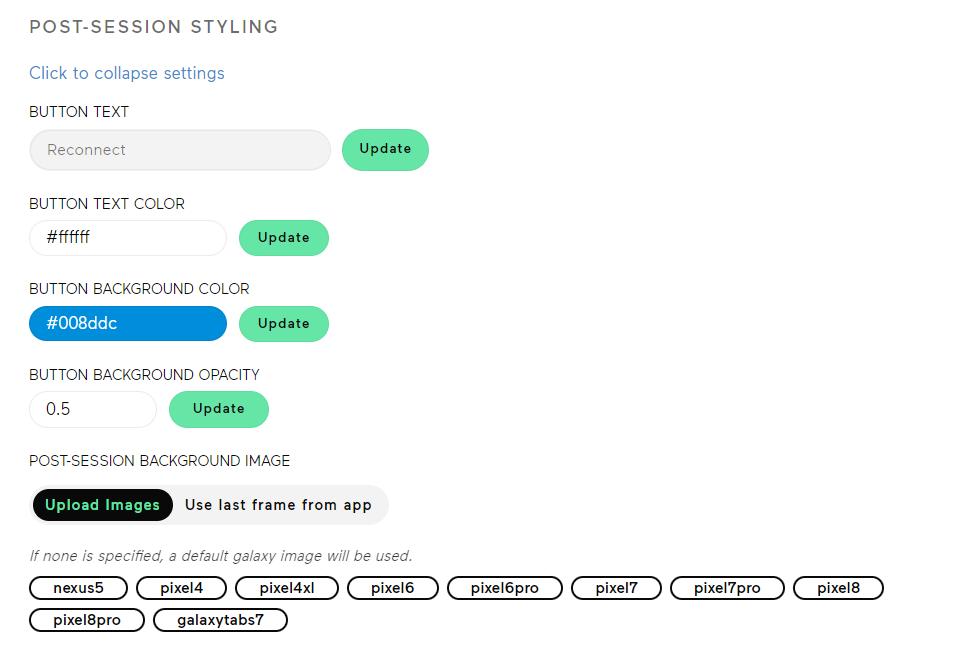The image size is (953, 647).
Task: Click the pixel8pro device tag
Action: click(87, 620)
